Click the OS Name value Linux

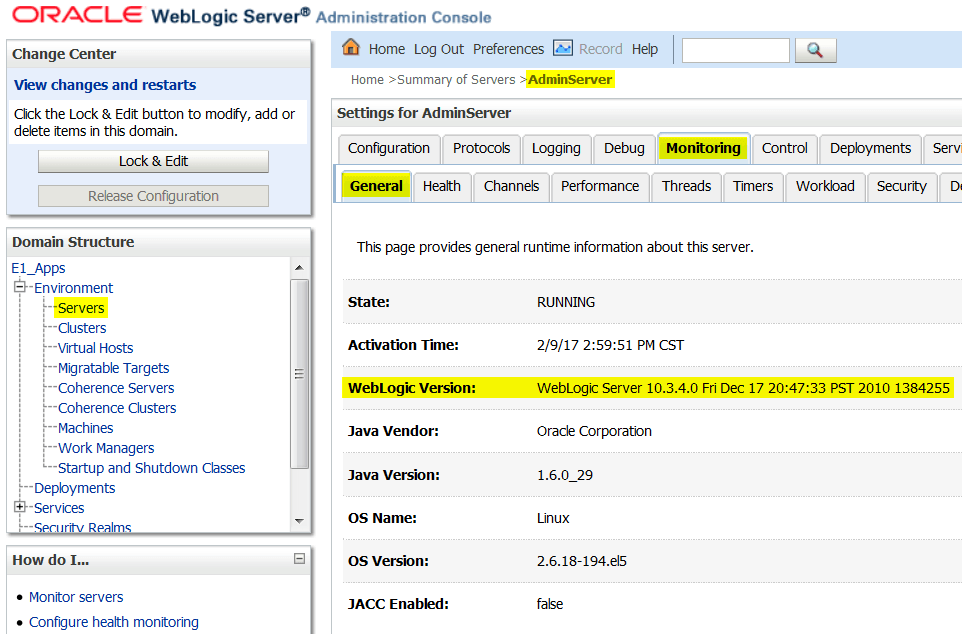pos(553,518)
